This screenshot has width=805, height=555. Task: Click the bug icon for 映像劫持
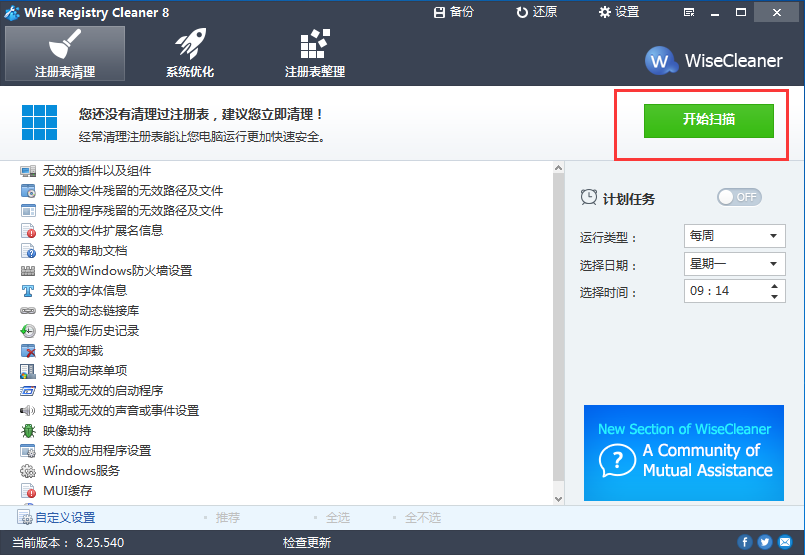(28, 431)
